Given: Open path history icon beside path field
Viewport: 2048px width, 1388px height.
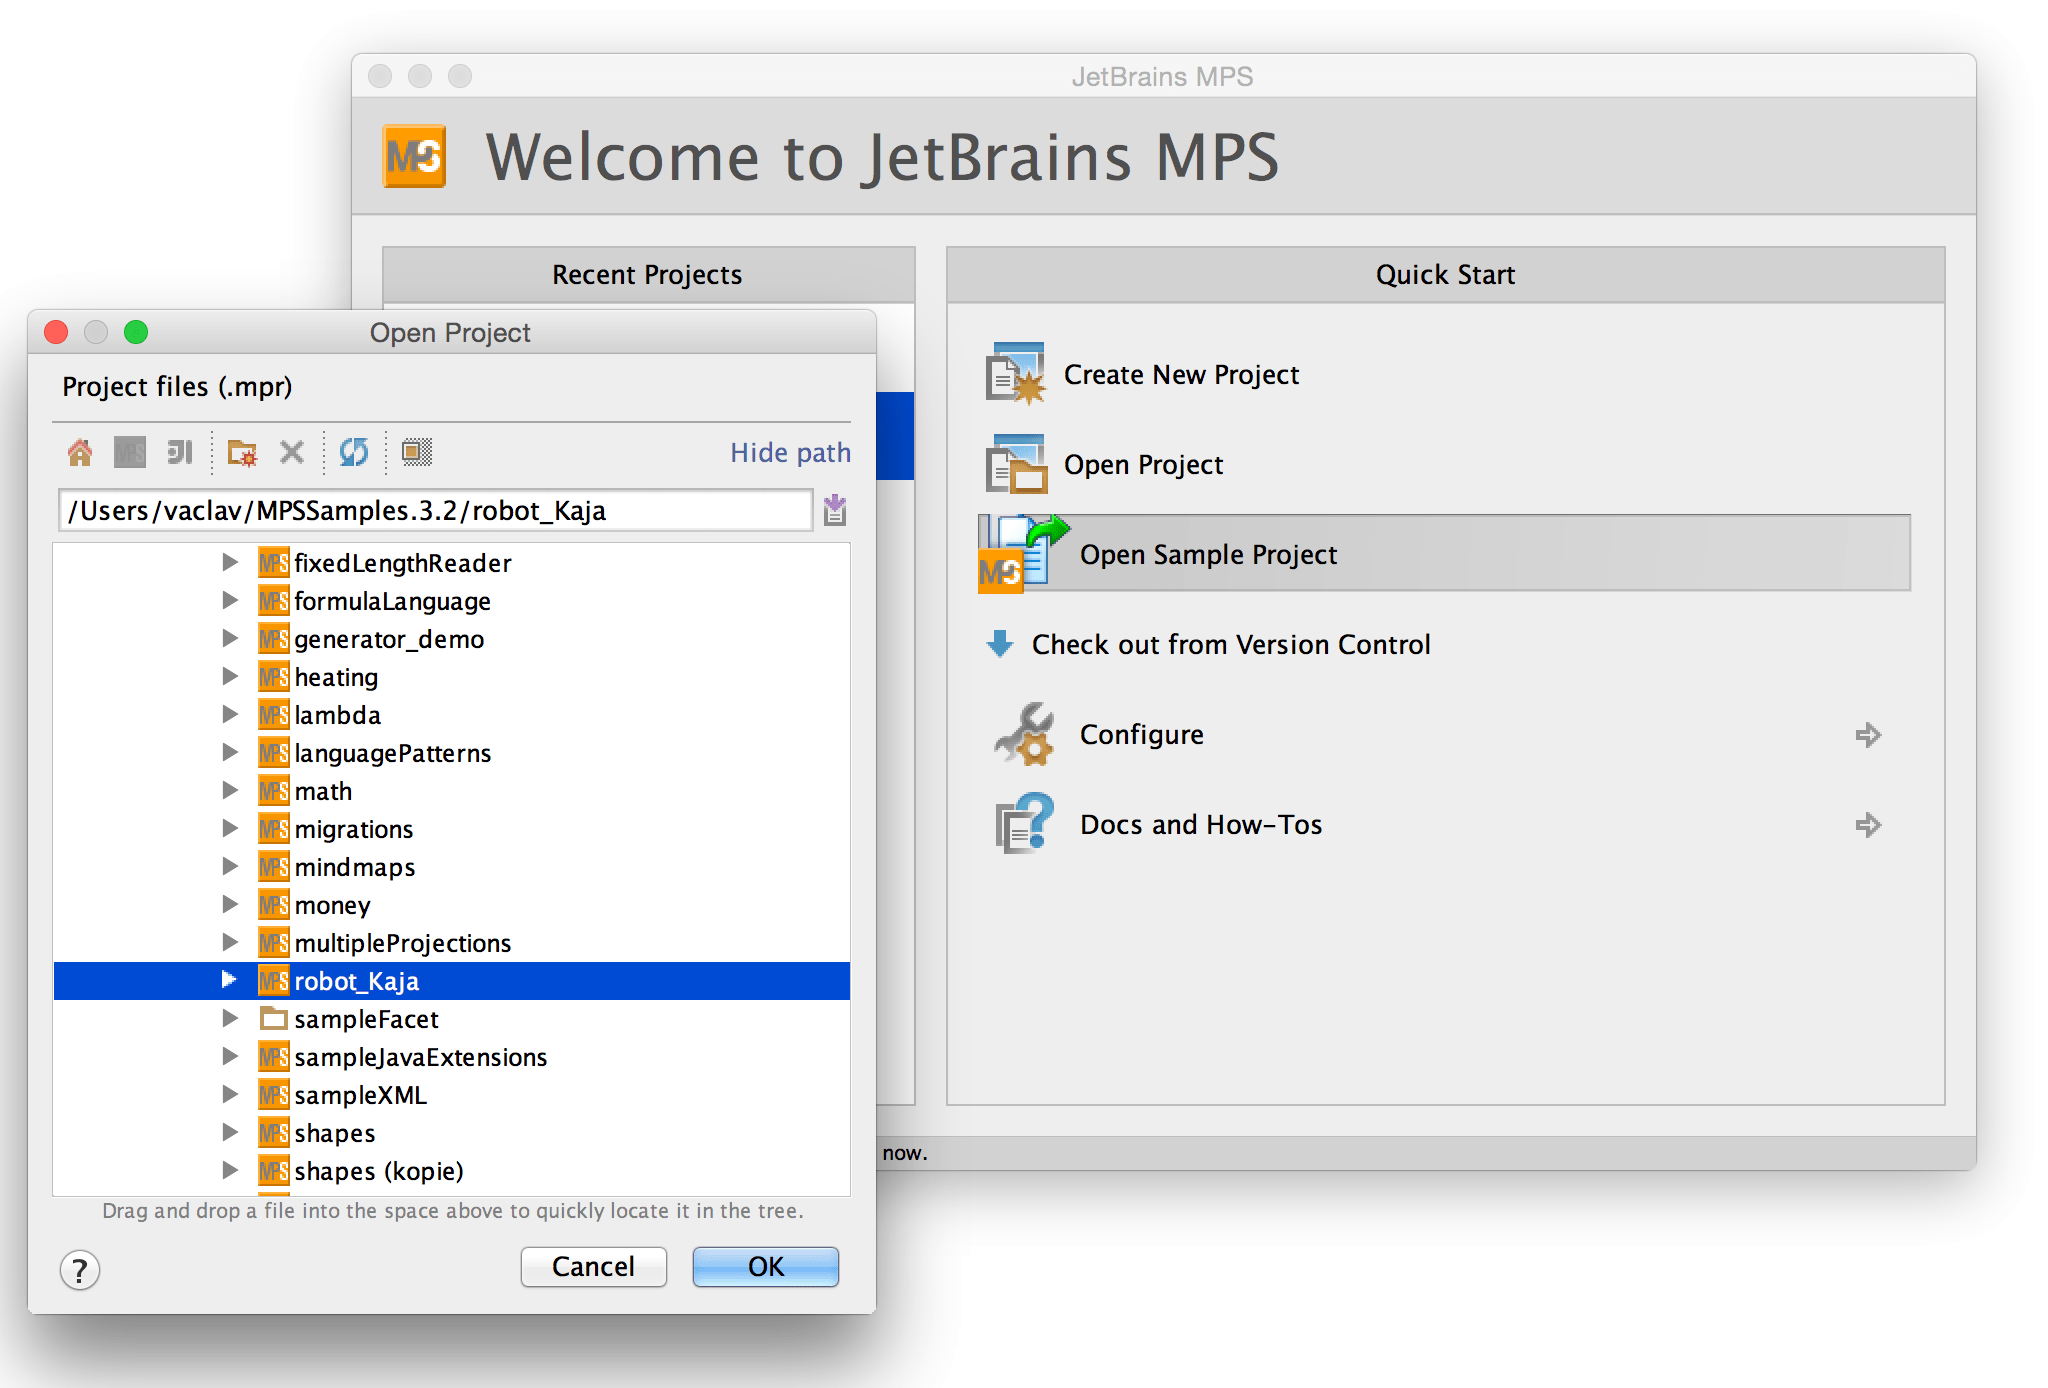Looking at the screenshot, I should point(835,511).
